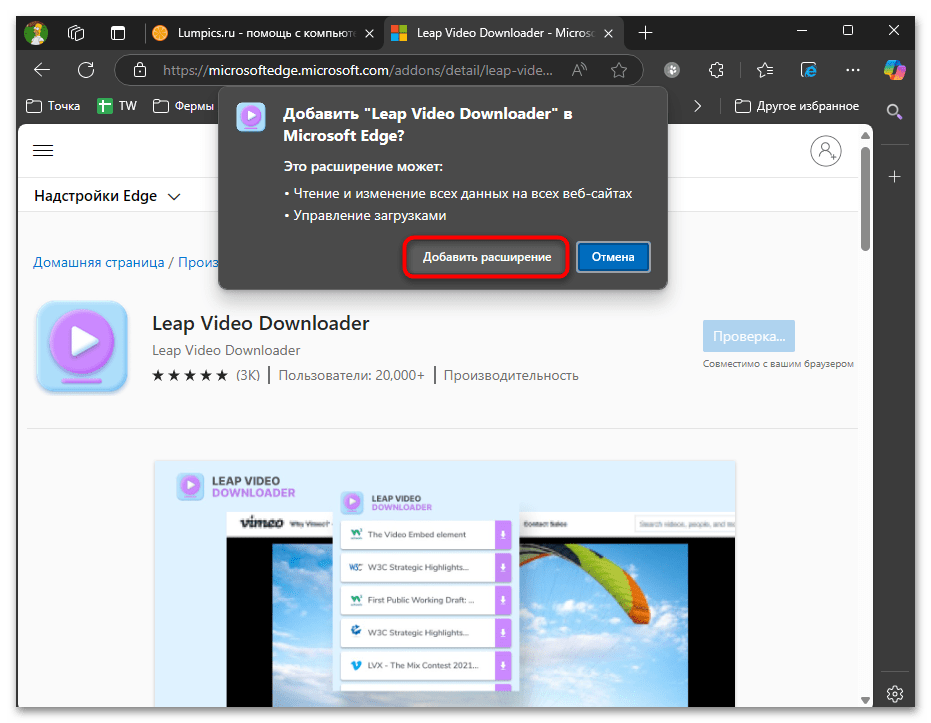Screen dimensions: 931x723
Task: Open the Точка favorites folder
Action: click(x=53, y=106)
